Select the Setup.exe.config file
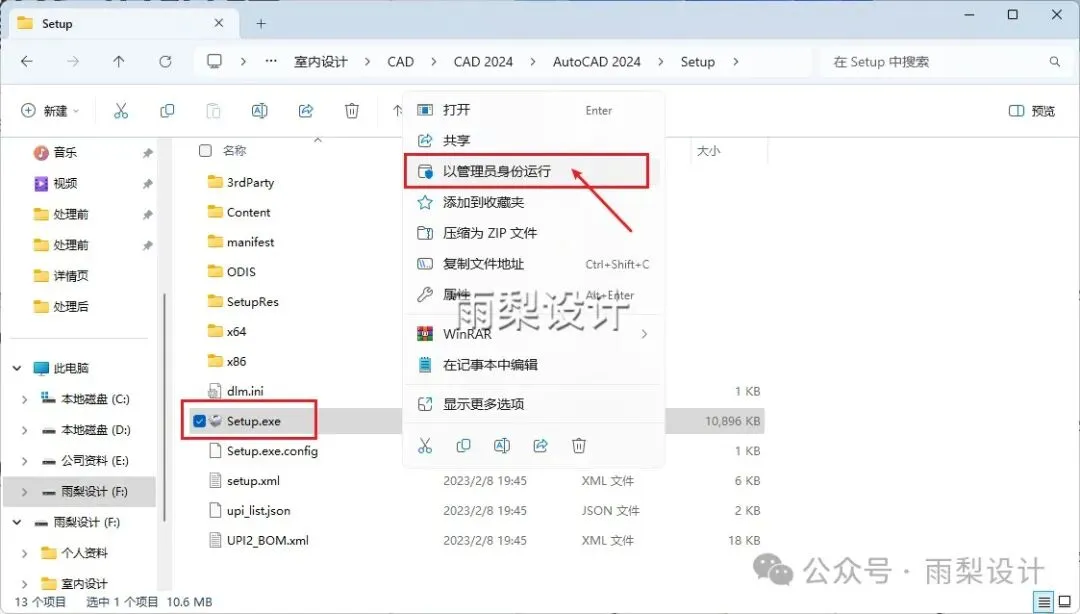Image resolution: width=1080 pixels, height=614 pixels. [x=262, y=451]
